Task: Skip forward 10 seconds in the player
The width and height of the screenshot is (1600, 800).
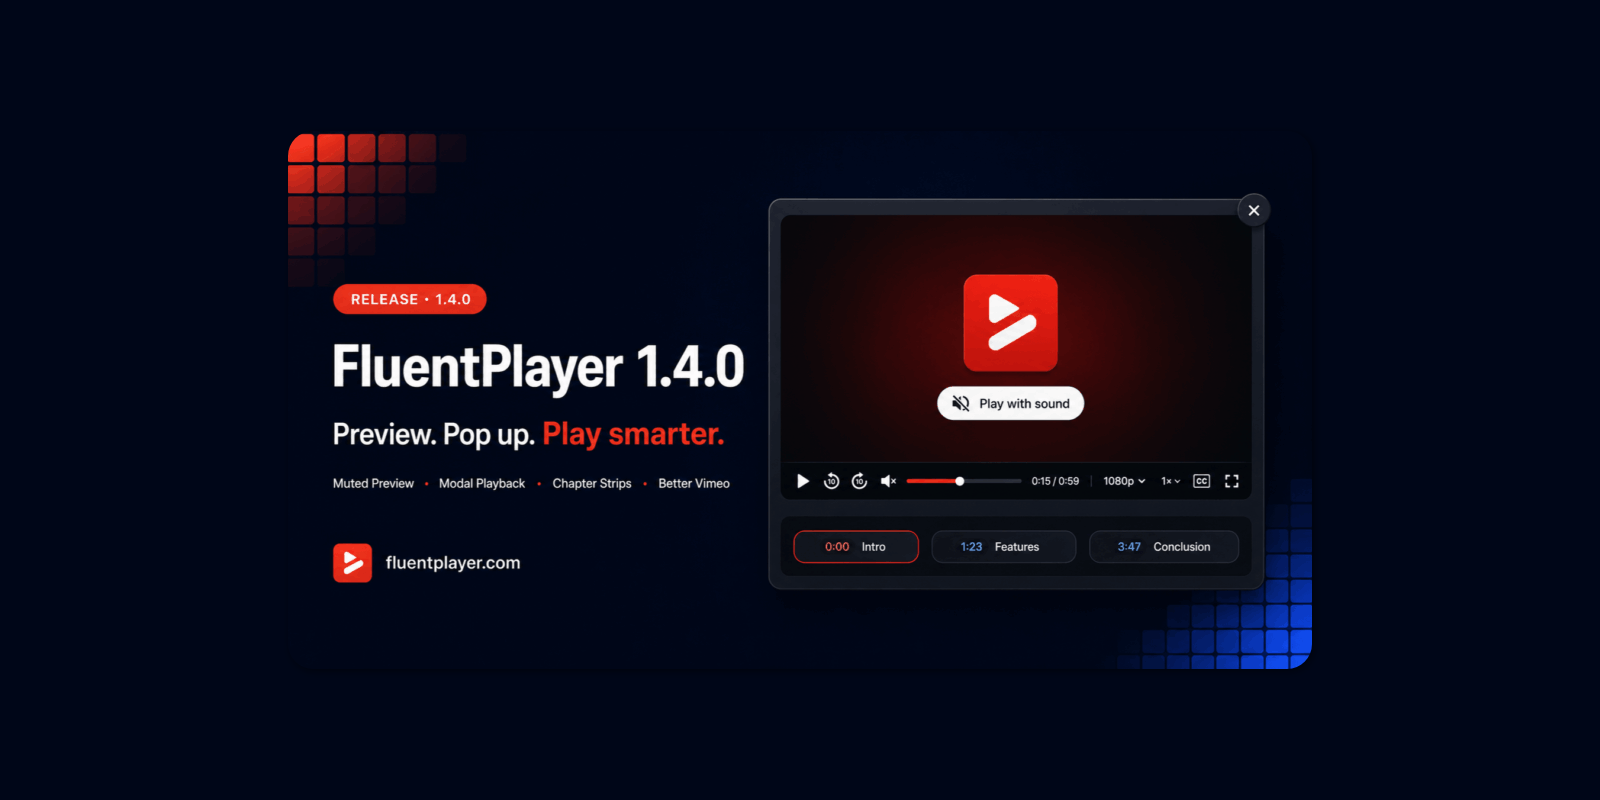Action: coord(859,481)
